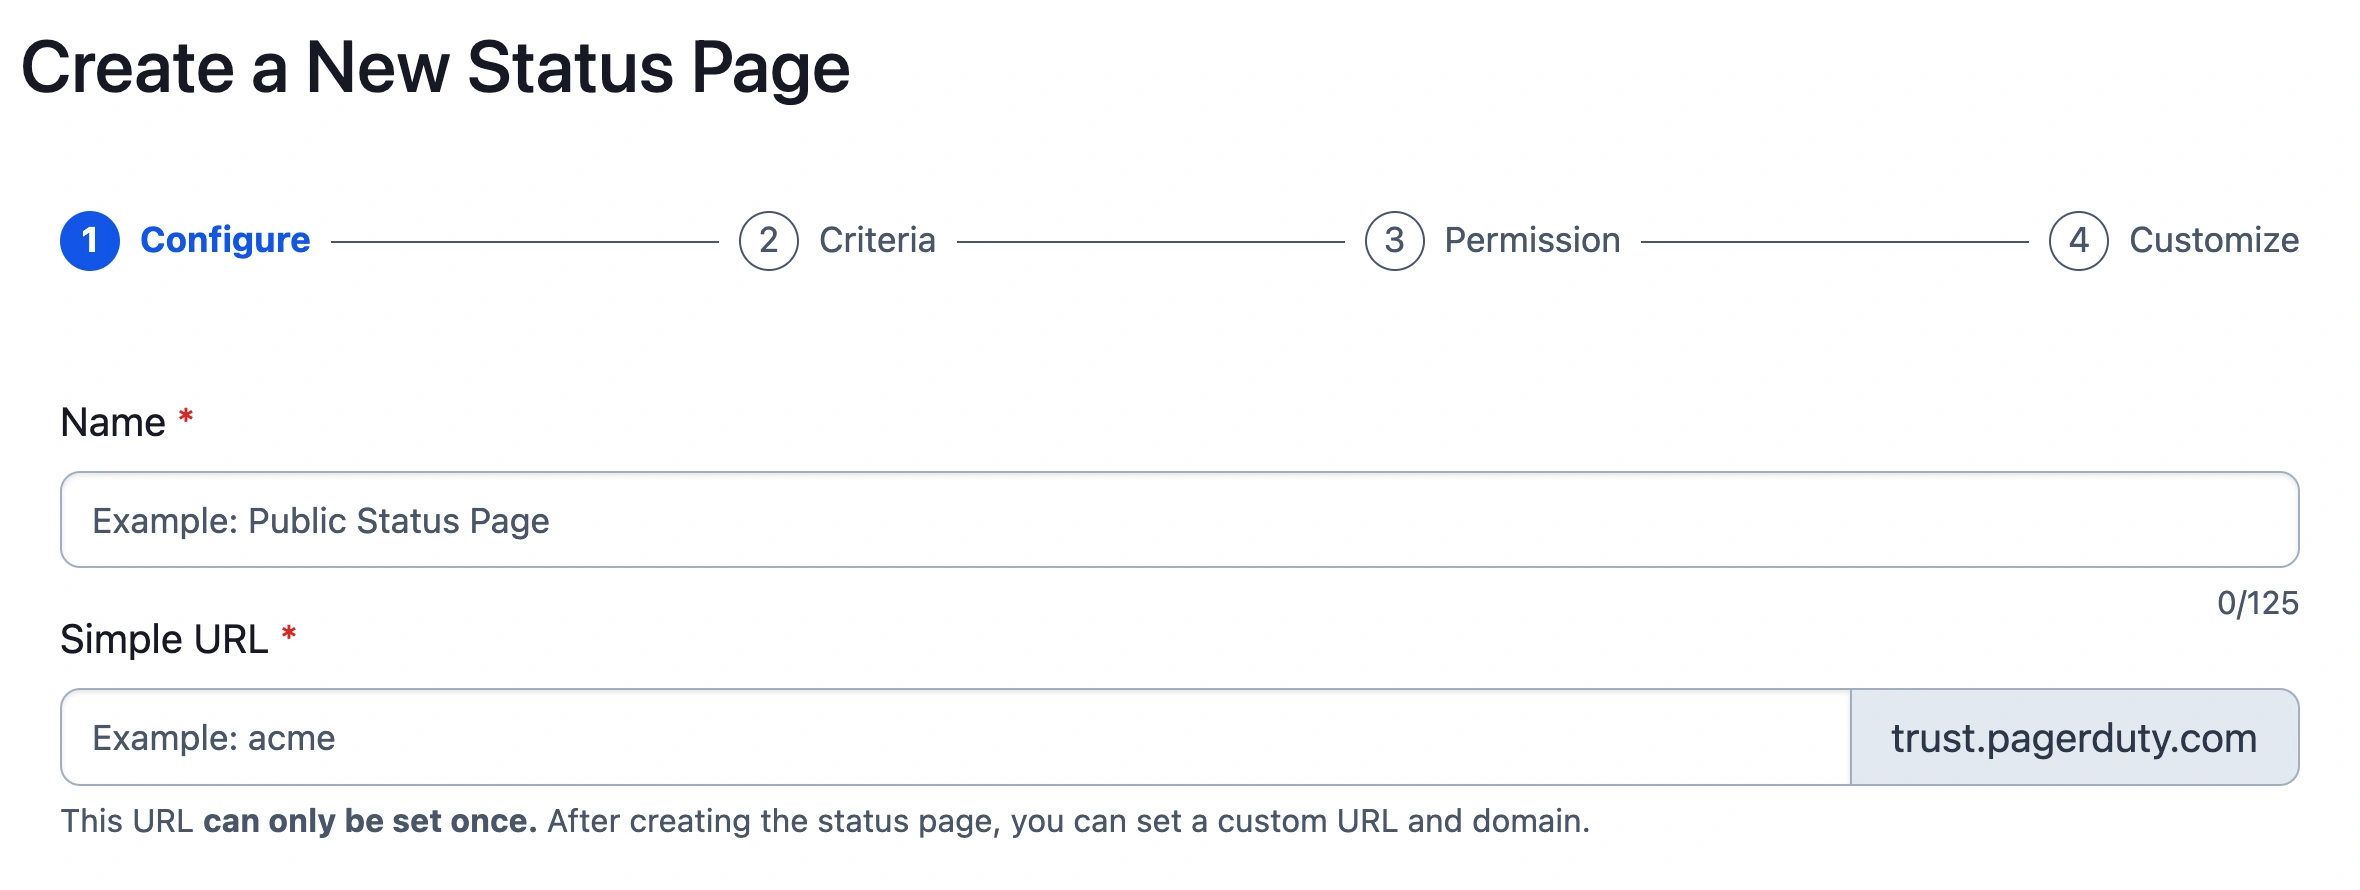Screen dimensions: 2360x890
Task: Click the step 3 circle icon
Action: (x=1394, y=241)
